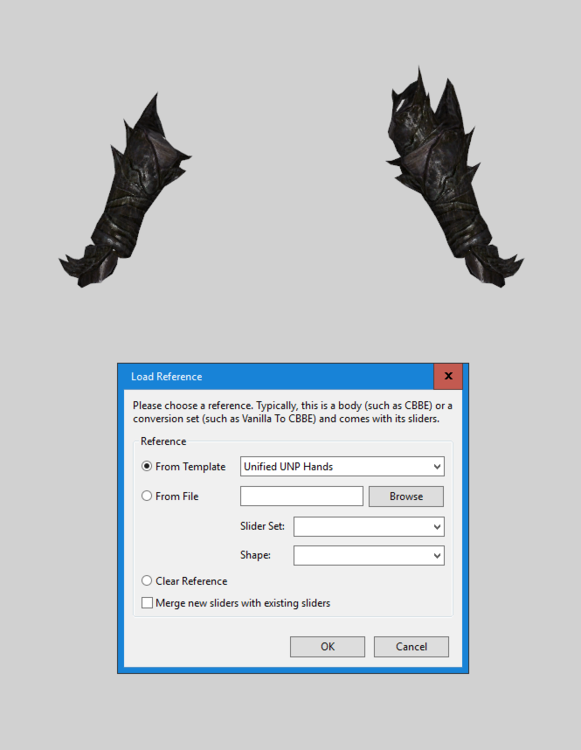This screenshot has height=750, width=581.
Task: Close the Load Reference dialog with X
Action: click(448, 376)
